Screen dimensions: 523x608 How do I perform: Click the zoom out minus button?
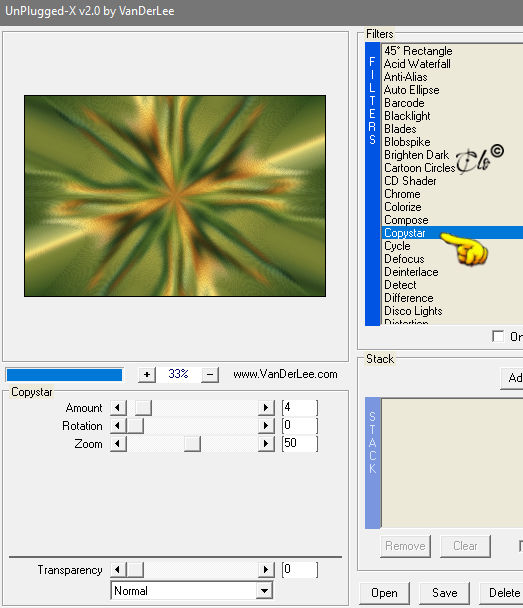click(210, 374)
